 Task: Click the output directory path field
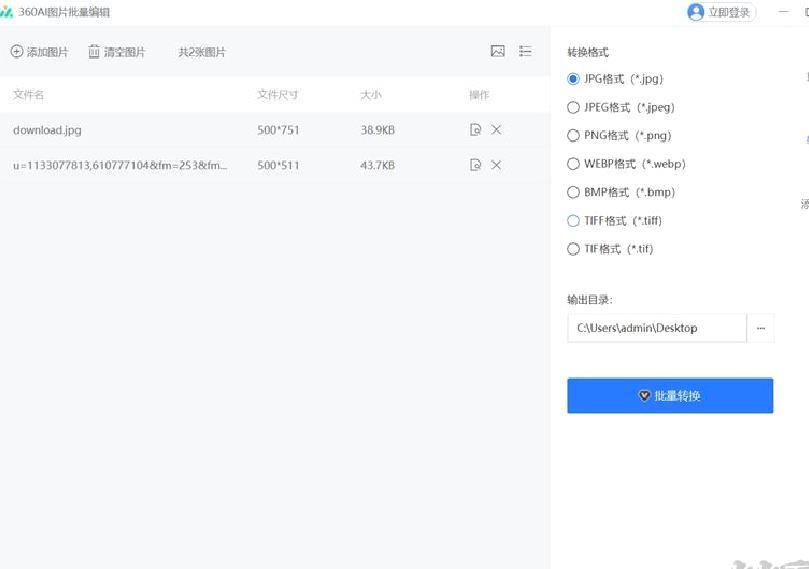click(657, 328)
